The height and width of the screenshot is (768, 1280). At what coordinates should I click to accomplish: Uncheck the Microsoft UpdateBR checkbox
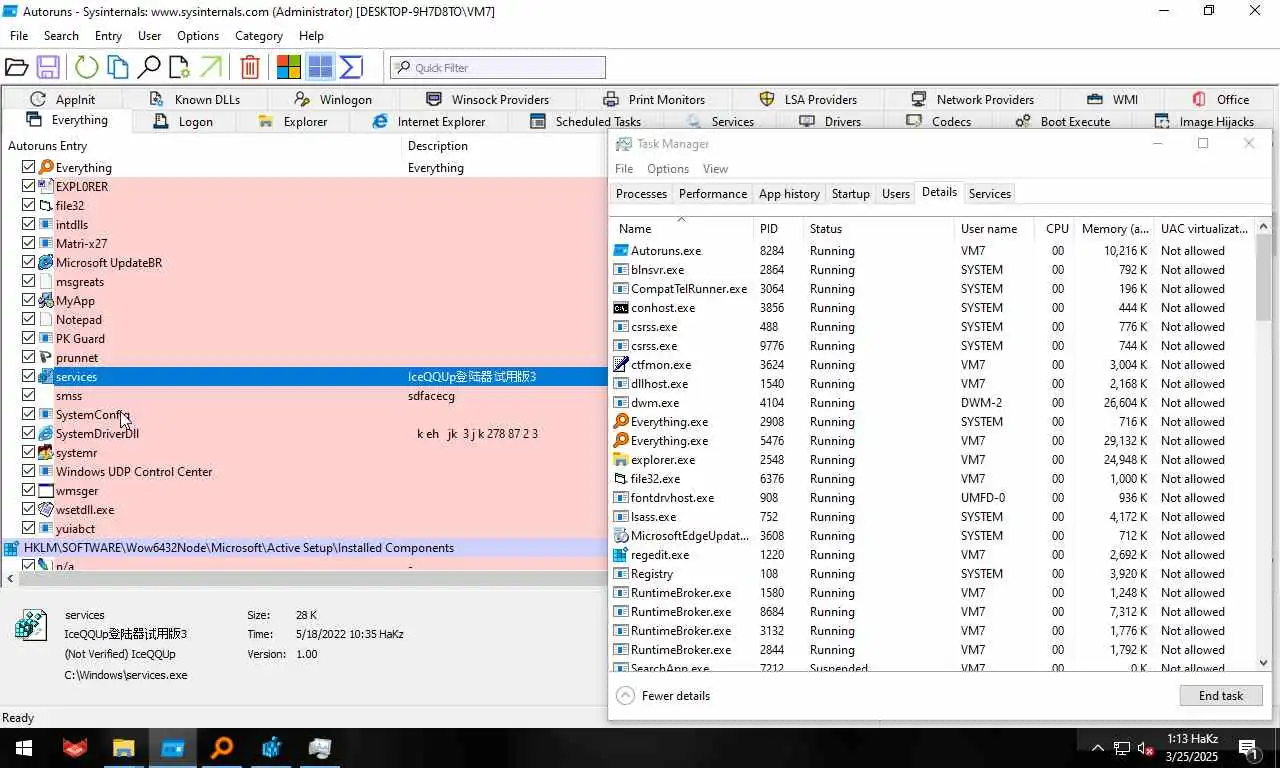[28, 263]
